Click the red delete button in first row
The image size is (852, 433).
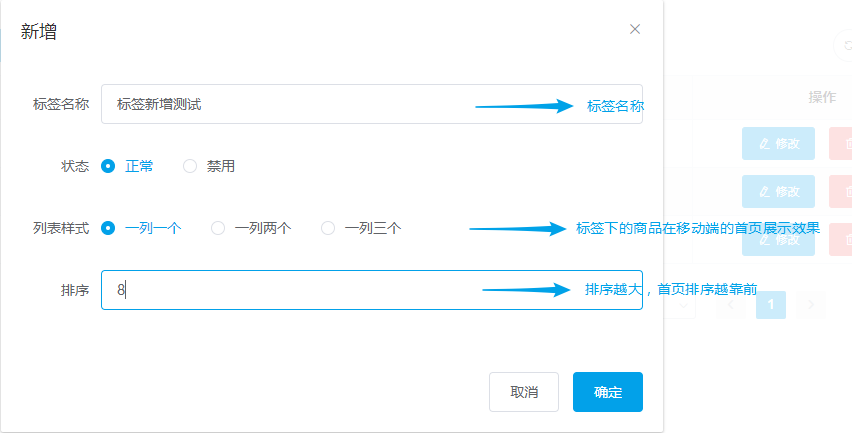pyautogui.click(x=842, y=144)
